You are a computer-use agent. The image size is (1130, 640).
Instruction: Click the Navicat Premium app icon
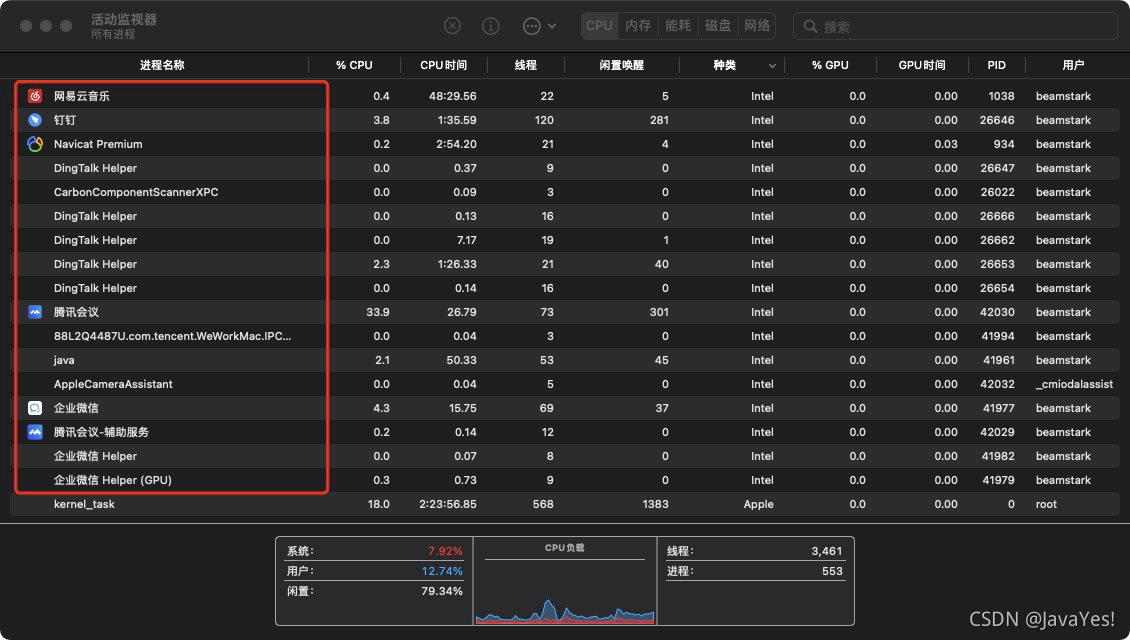coord(35,144)
